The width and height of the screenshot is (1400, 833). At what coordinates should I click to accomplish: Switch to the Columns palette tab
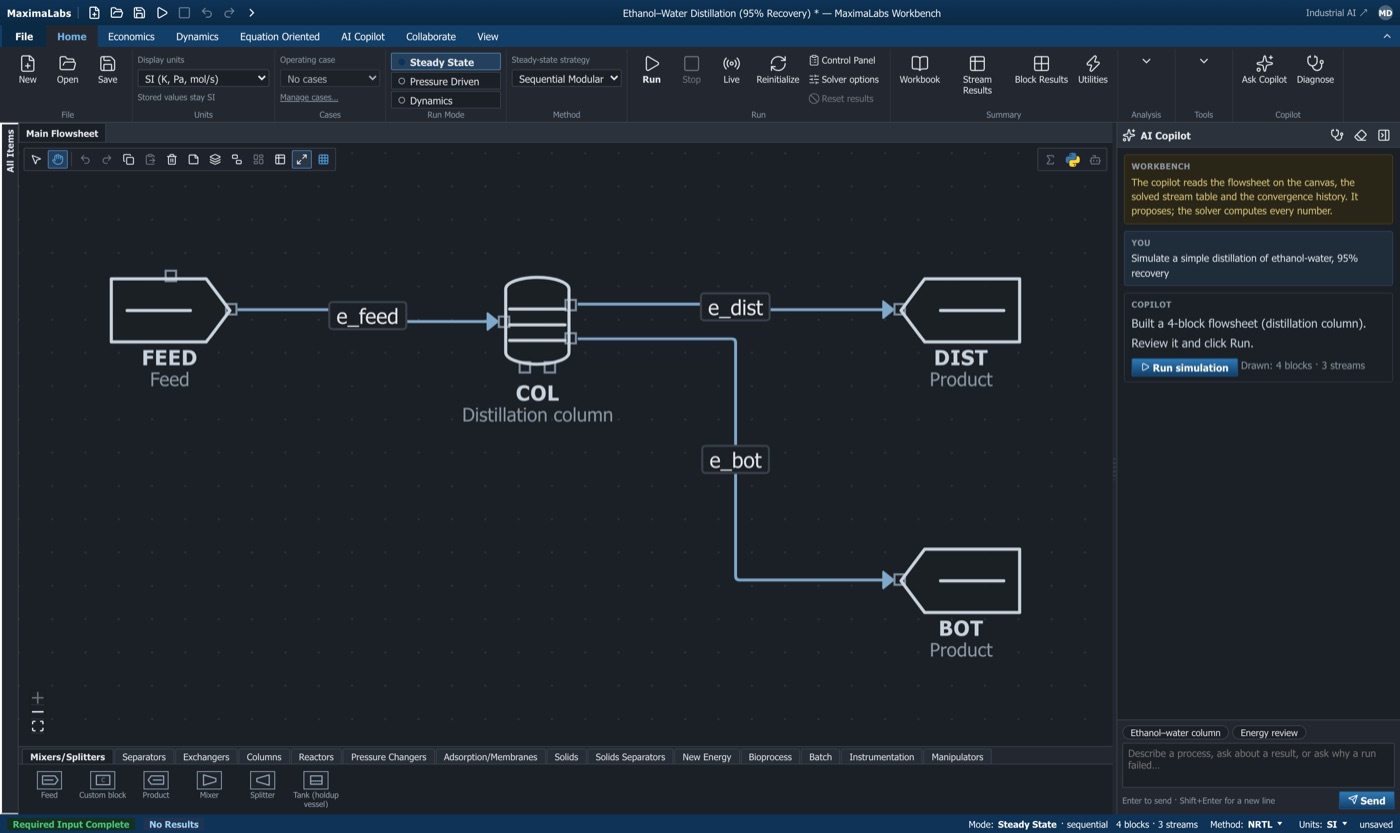click(x=264, y=757)
